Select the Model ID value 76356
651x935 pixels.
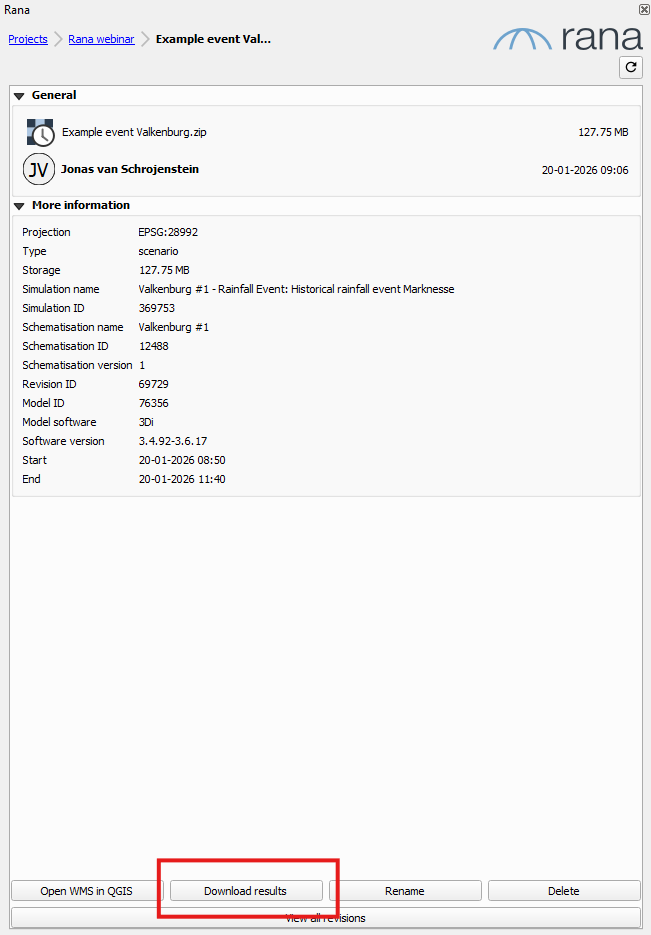(154, 404)
